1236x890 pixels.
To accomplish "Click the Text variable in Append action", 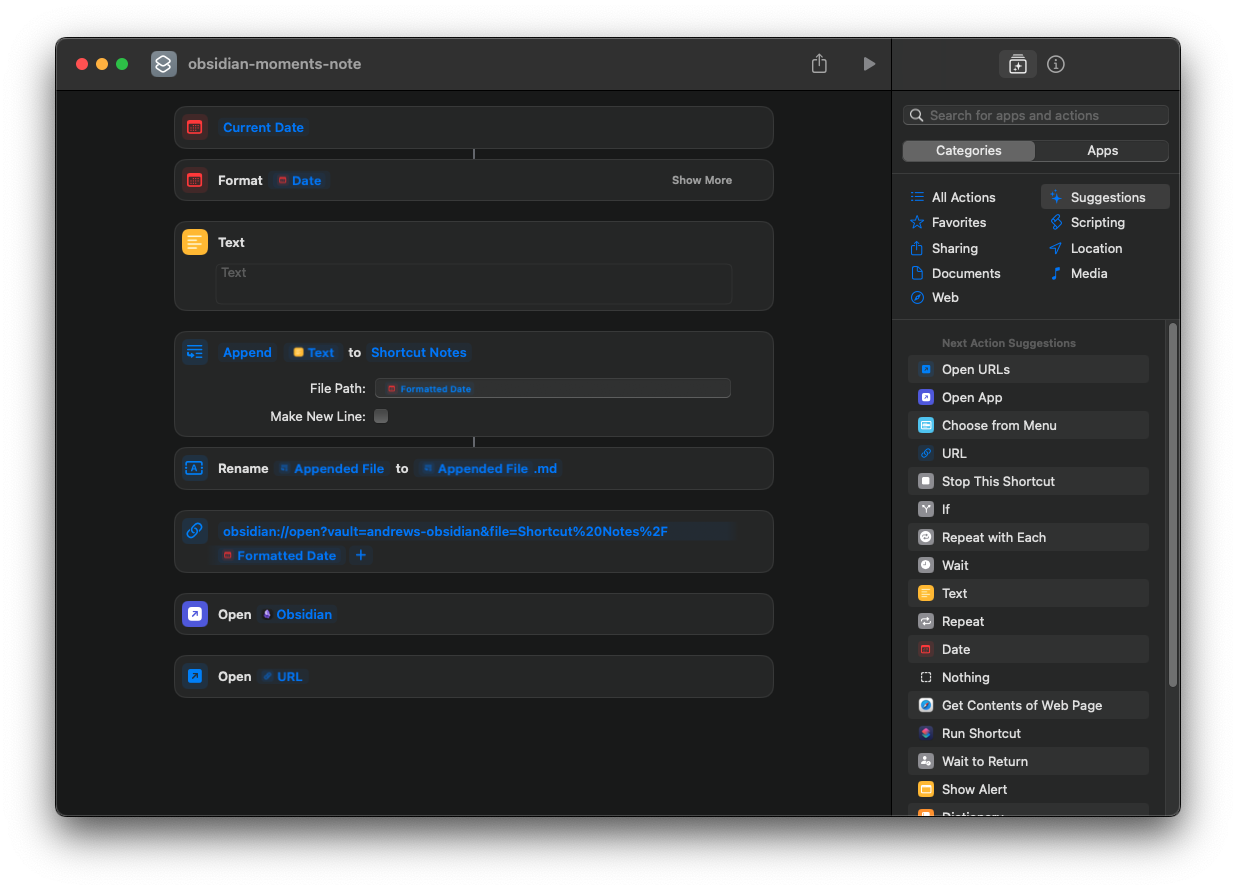I will (x=313, y=352).
